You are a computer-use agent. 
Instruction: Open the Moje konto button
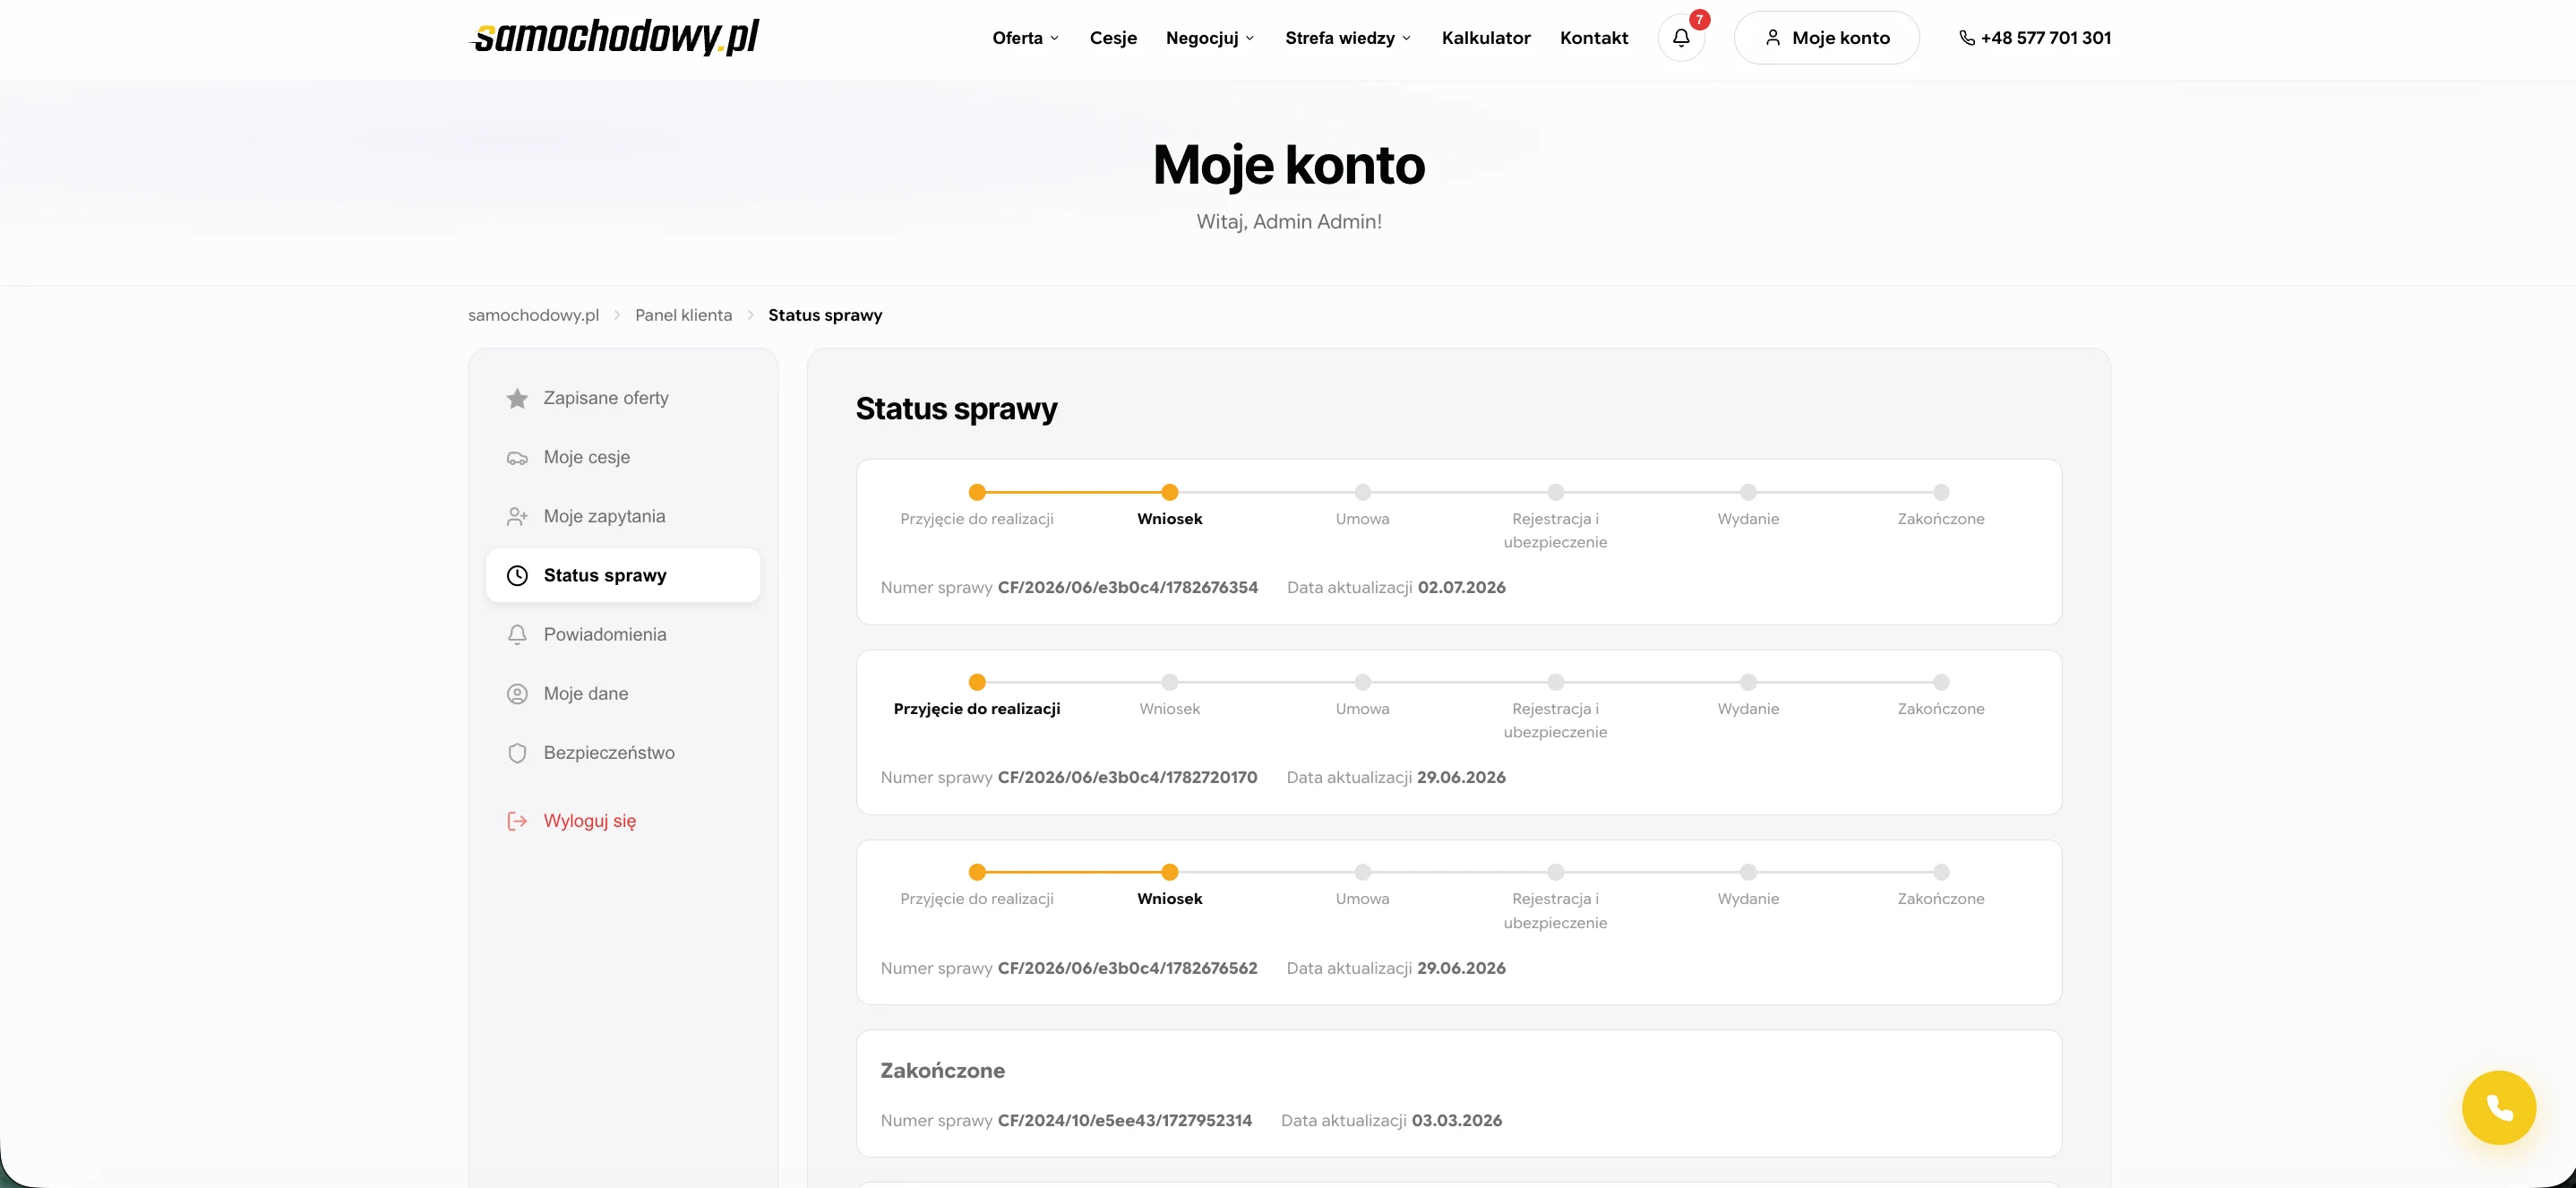tap(1826, 38)
